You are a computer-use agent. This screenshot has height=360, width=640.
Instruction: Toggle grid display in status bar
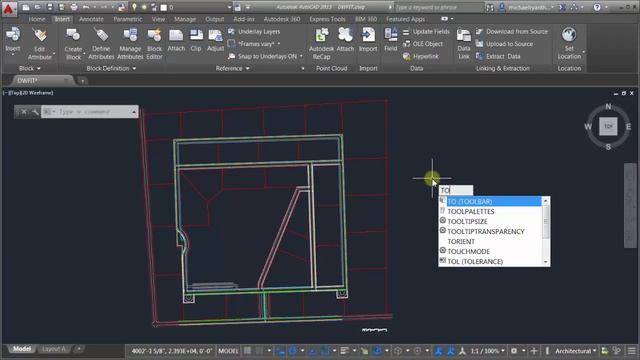[x=247, y=351]
